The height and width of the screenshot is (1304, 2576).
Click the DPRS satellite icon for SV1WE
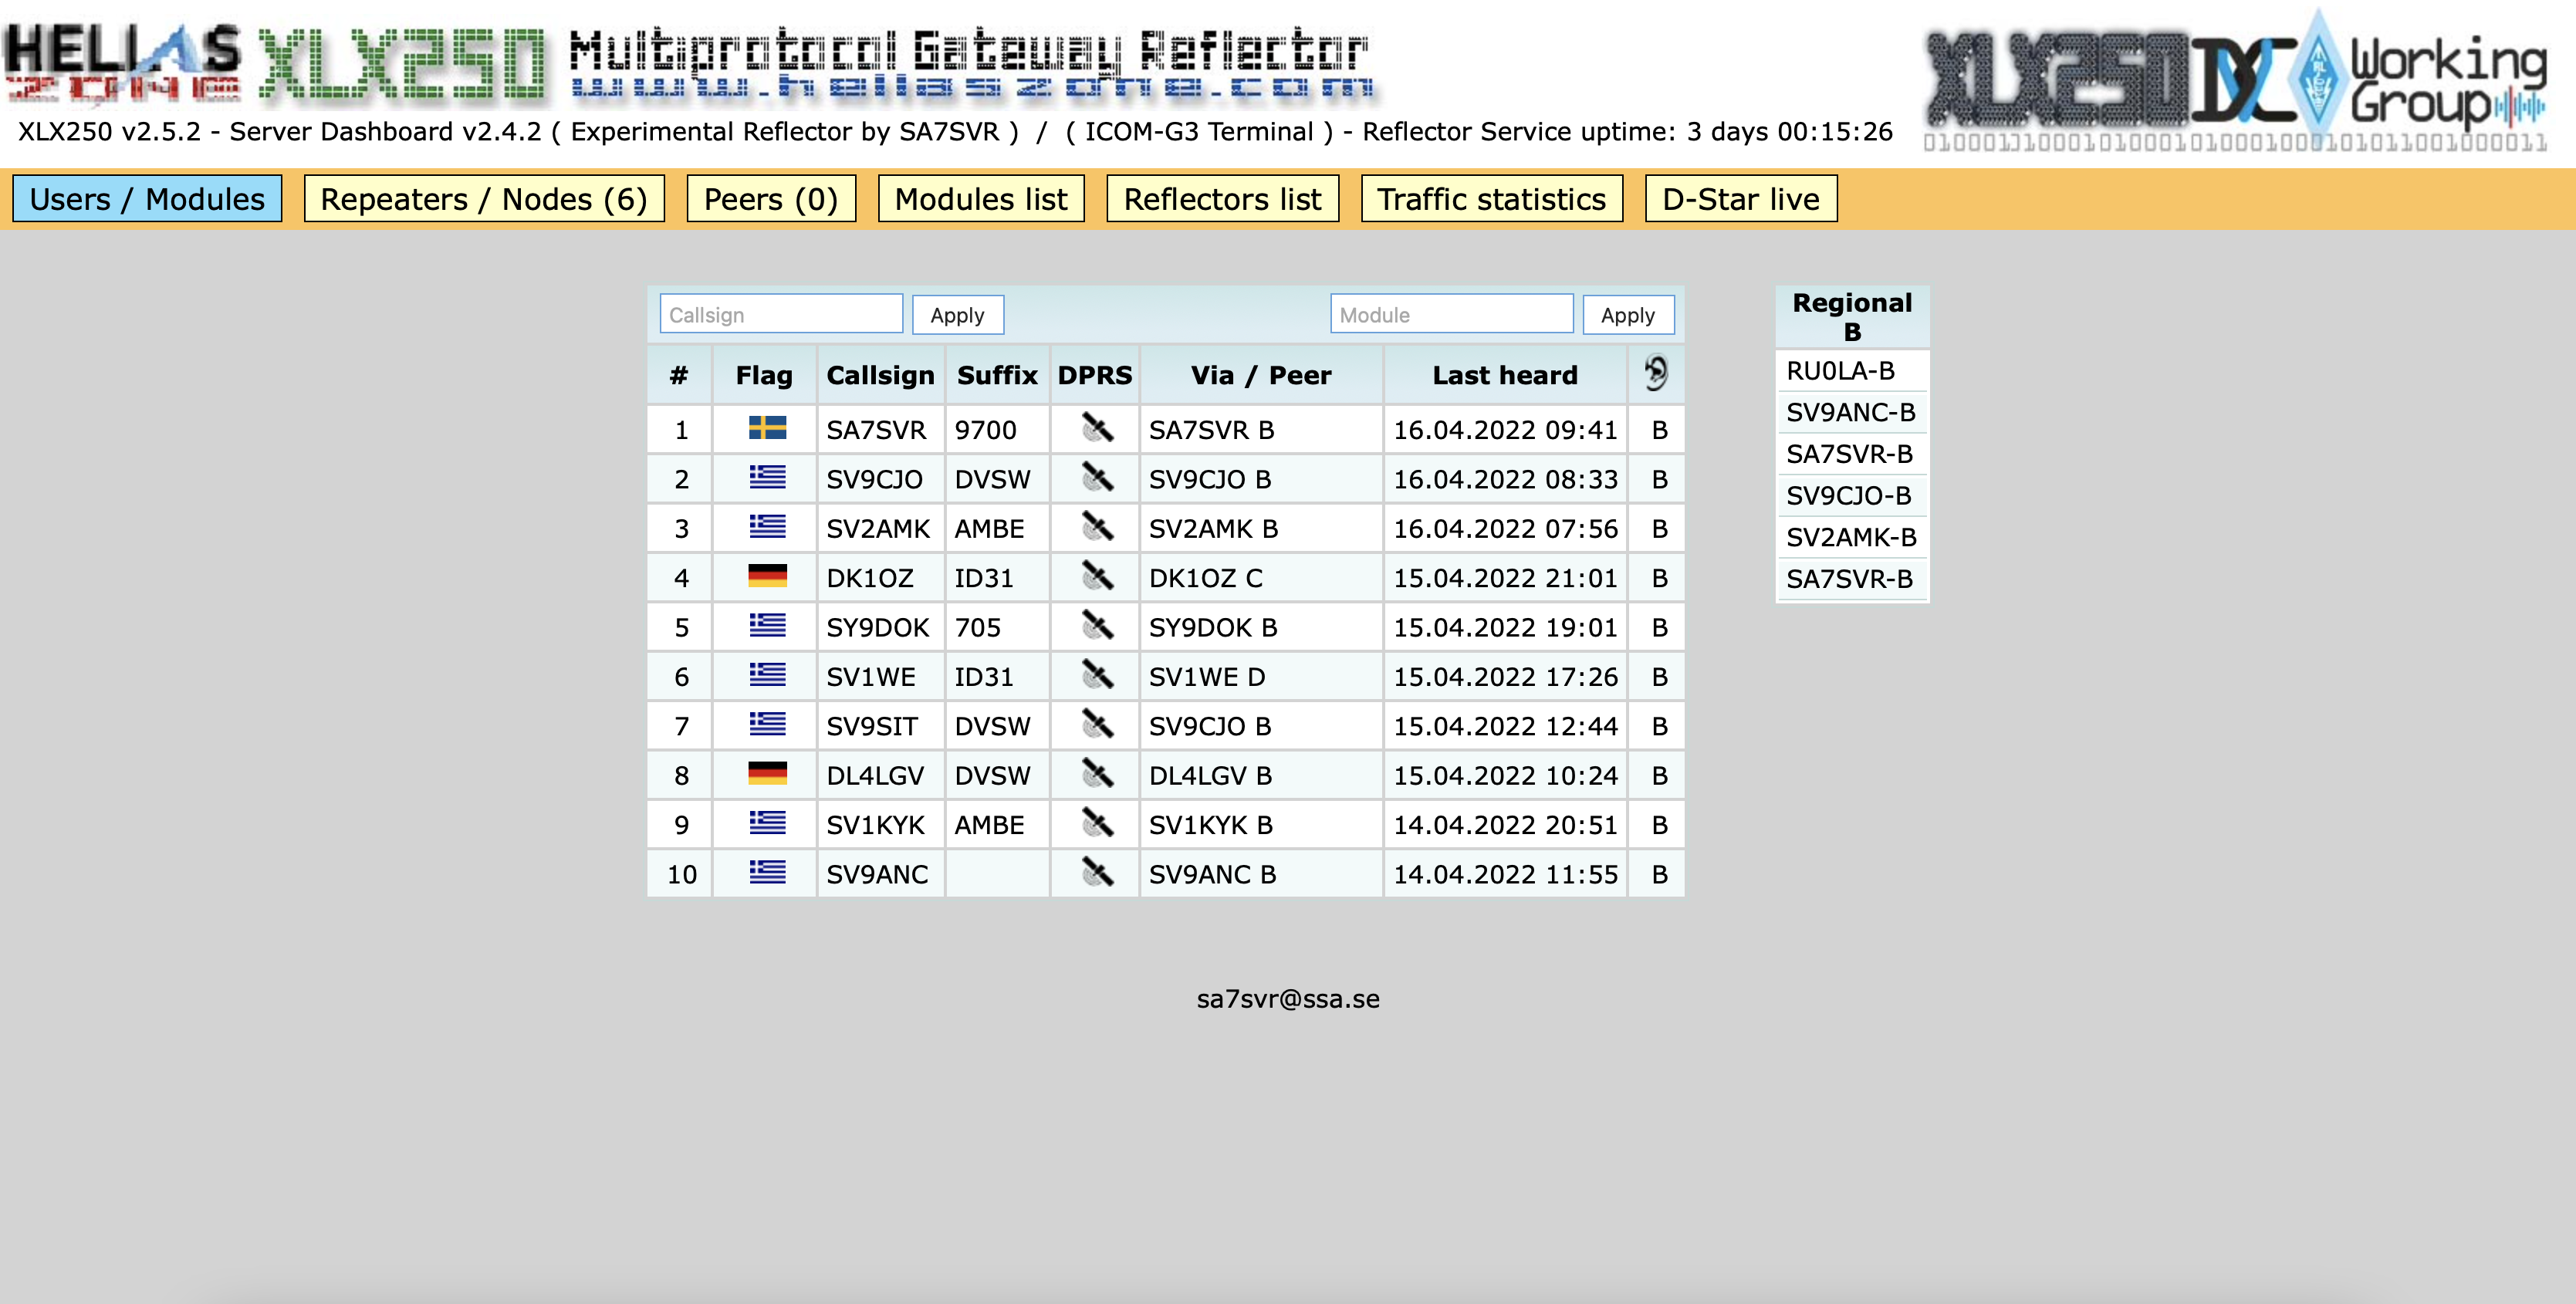pos(1097,676)
